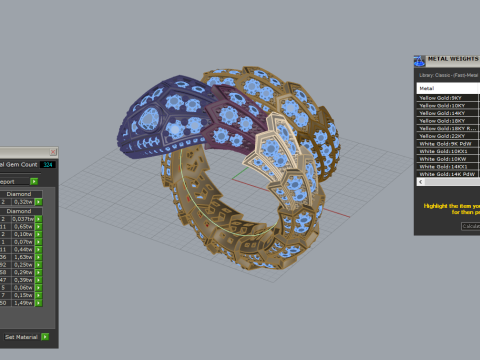Screen dimensions: 480x360
Task: Click the 1,49tw weight cell
Action: tap(23, 303)
